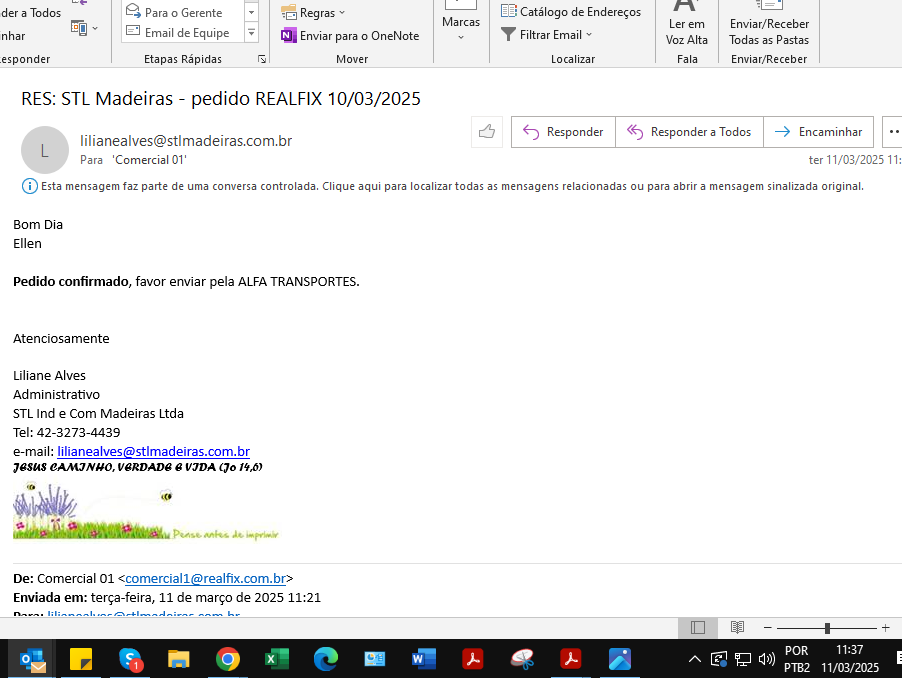Viewport: 902px width, 678px height.
Task: Expand the Marcas menu
Action: point(461,25)
